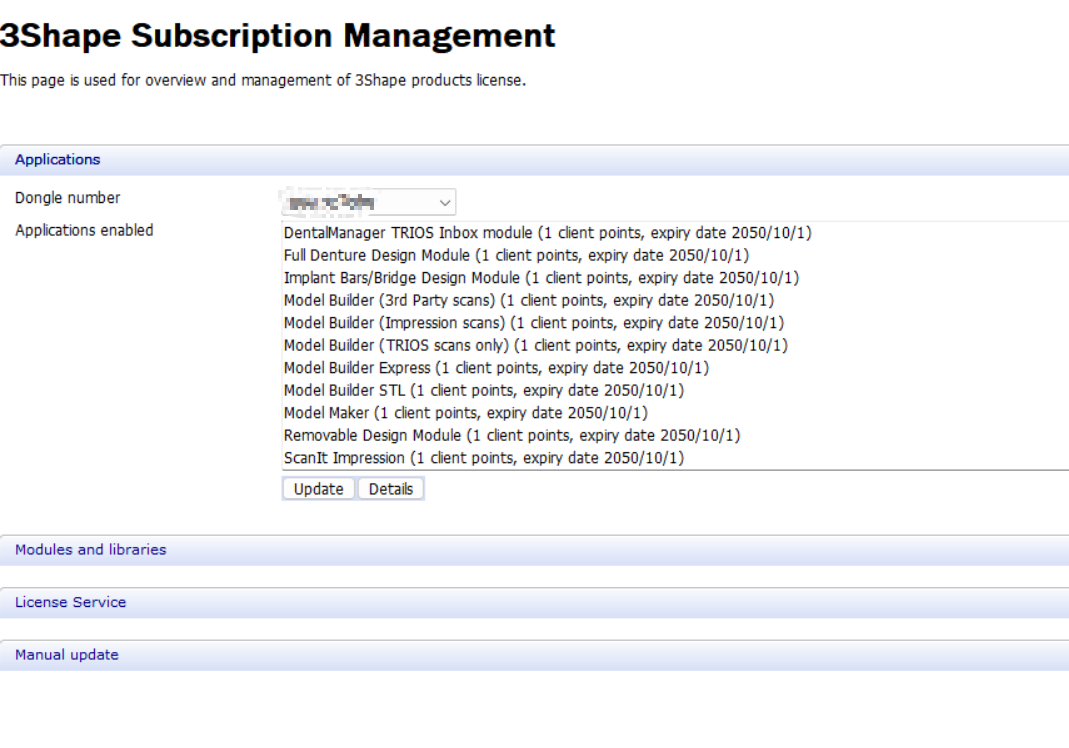This screenshot has width=1069, height=748.
Task: Select Implant Bars/Bridge Design Module entry
Action: tap(541, 278)
